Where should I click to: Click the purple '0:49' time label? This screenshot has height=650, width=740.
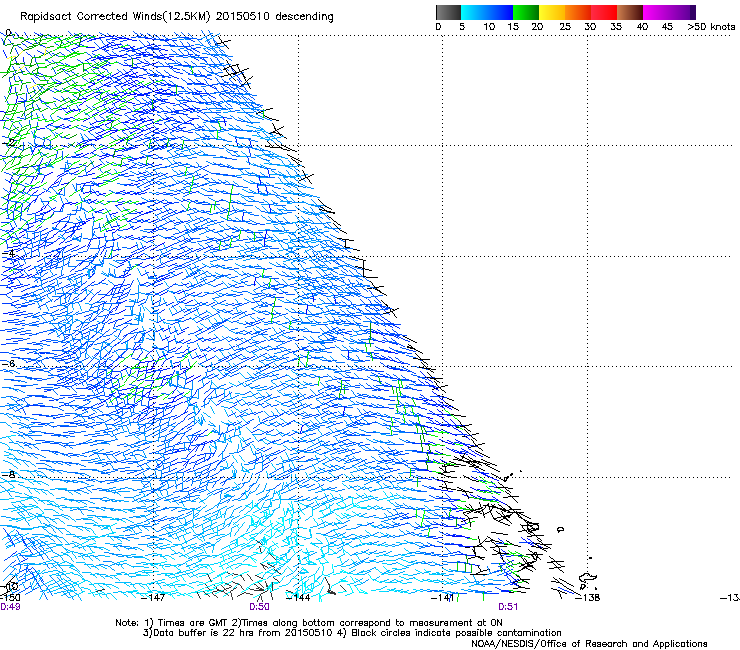(10, 607)
